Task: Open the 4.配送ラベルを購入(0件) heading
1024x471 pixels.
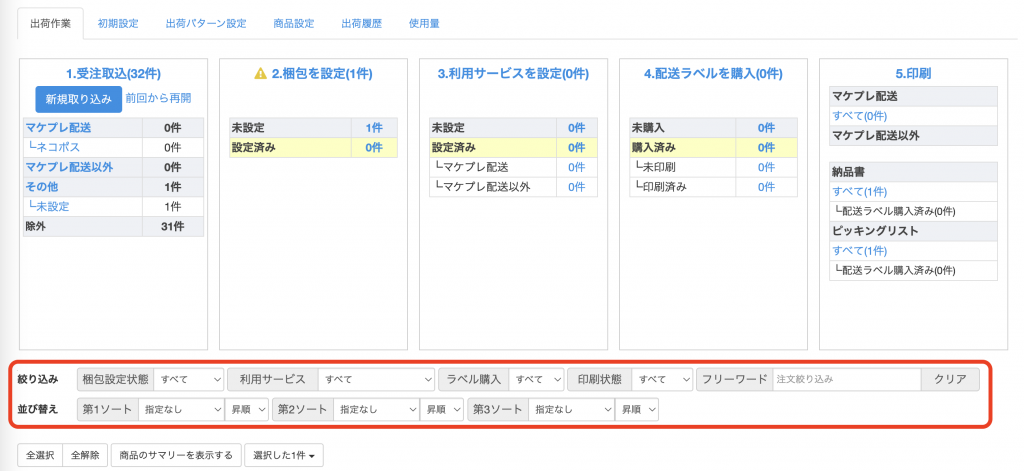Action: 713,74
